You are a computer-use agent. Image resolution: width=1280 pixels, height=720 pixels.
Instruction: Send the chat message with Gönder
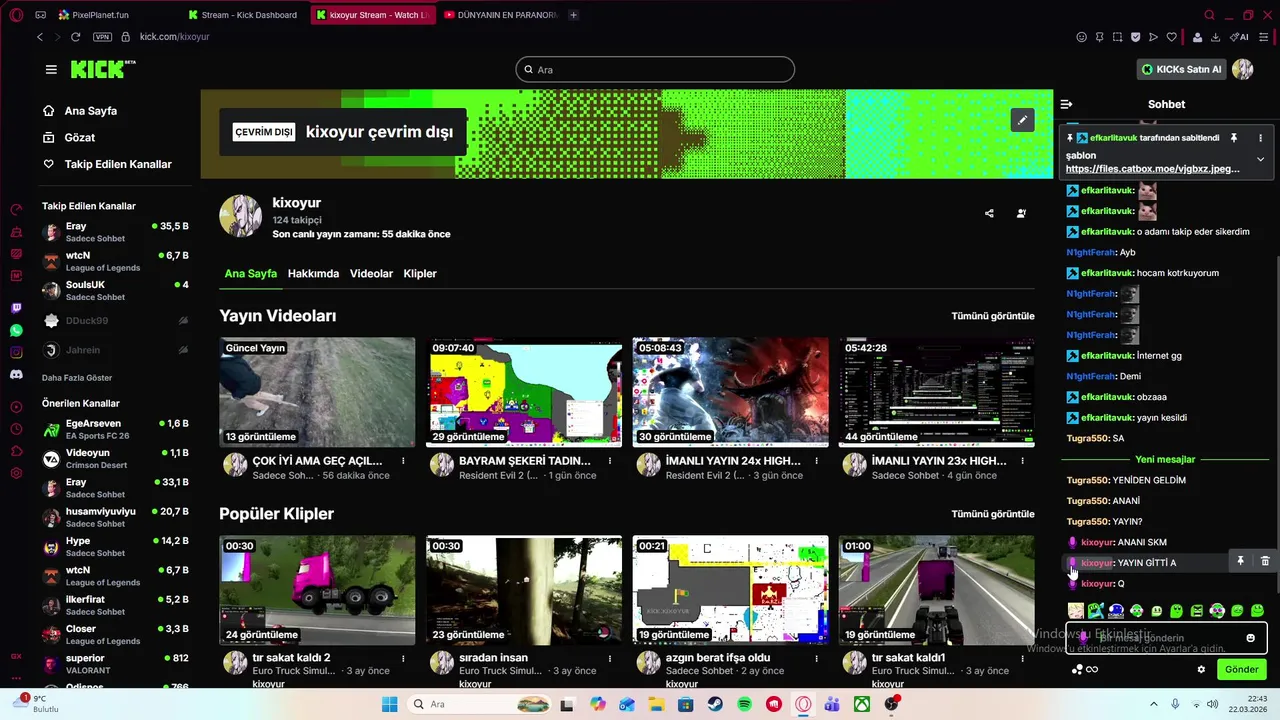pos(1241,669)
